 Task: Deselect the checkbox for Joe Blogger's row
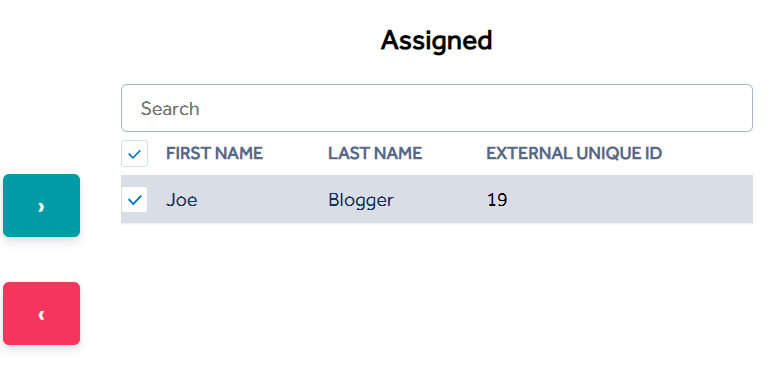(x=134, y=200)
